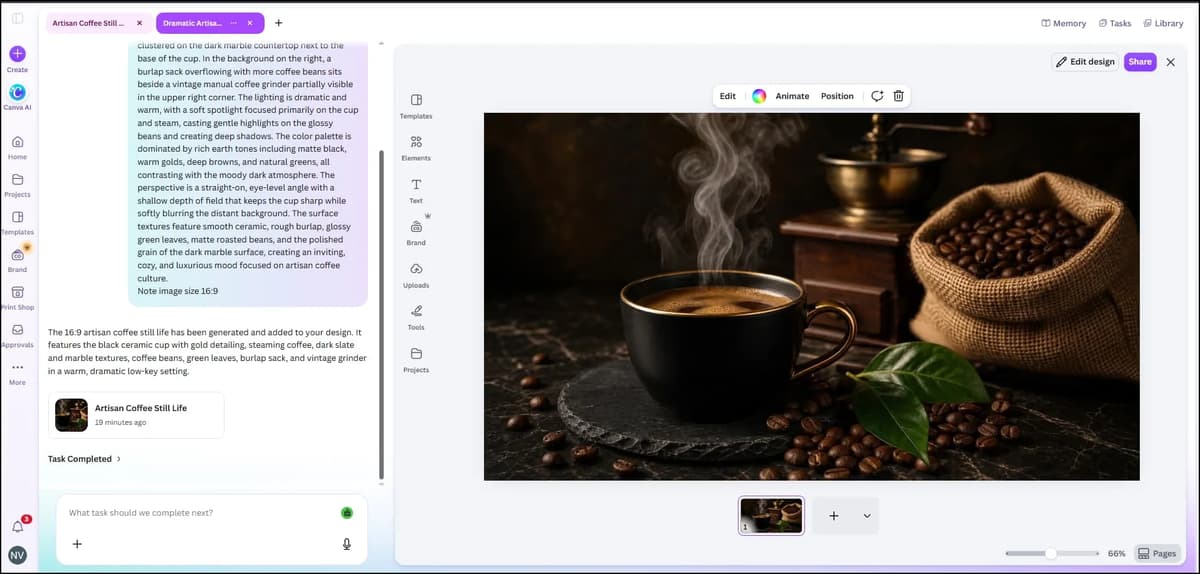Click the chat task input field
1200x574 pixels.
click(x=200, y=513)
